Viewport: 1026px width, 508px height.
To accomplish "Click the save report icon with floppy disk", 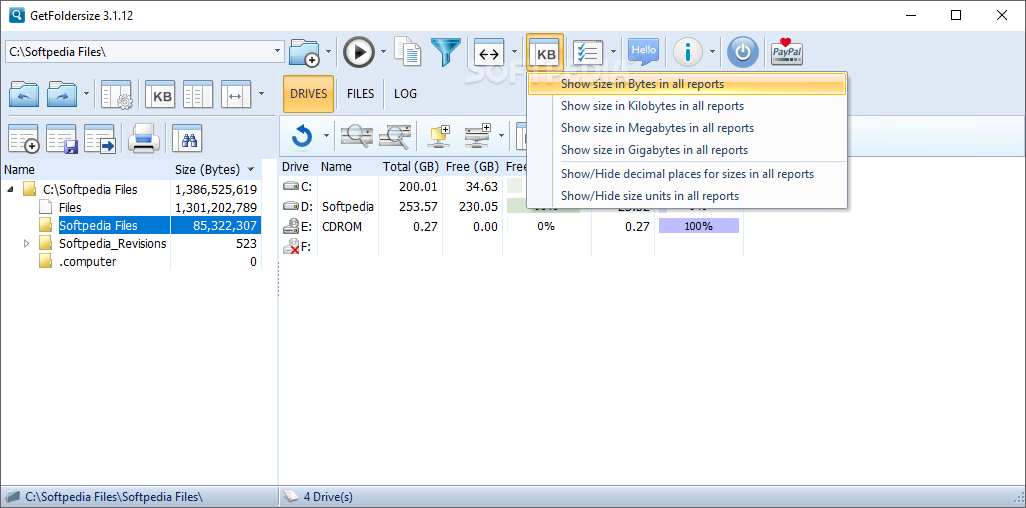I will tap(62, 138).
